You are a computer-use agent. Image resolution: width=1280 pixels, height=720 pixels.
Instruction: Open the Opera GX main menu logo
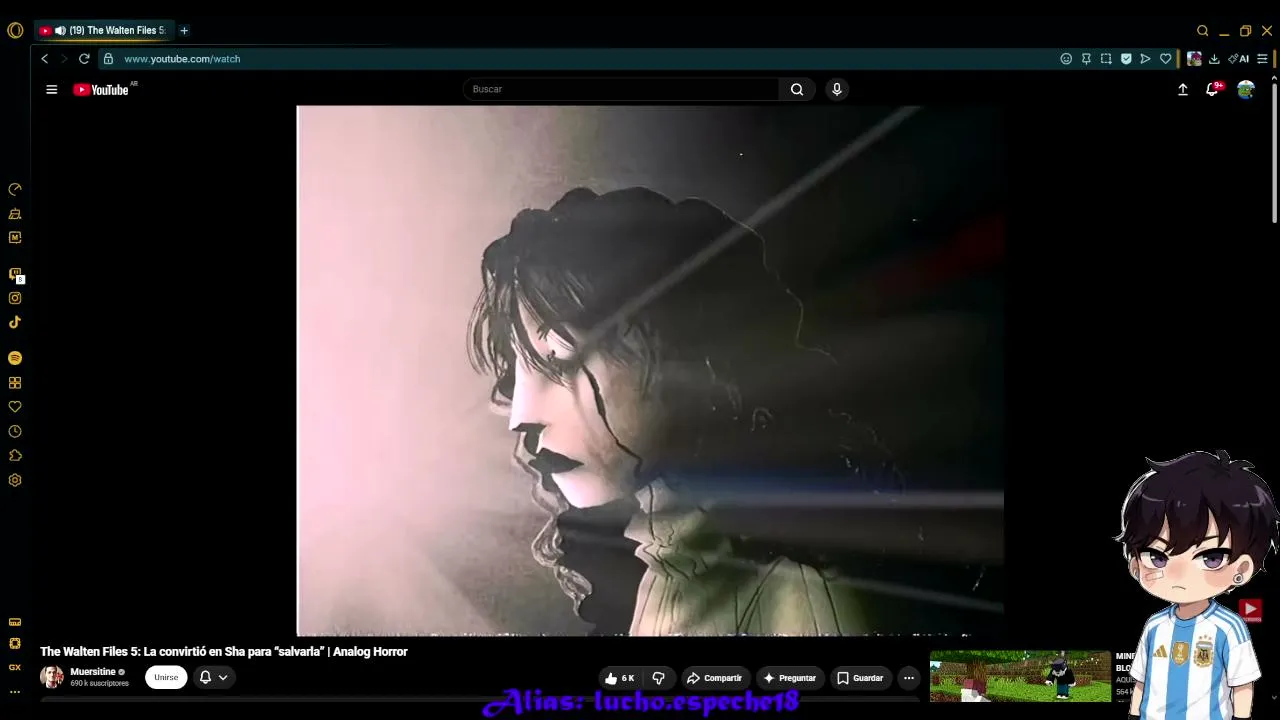pos(15,30)
